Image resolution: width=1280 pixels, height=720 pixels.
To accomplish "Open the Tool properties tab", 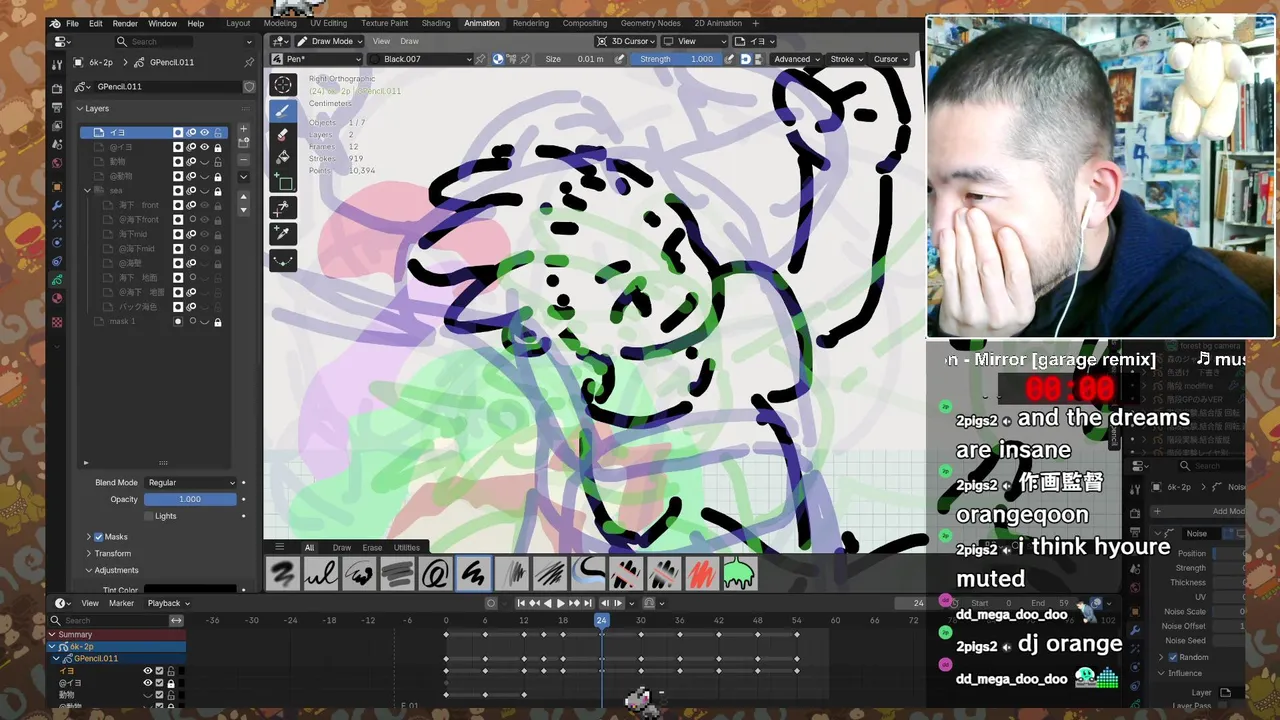I will coord(57,63).
